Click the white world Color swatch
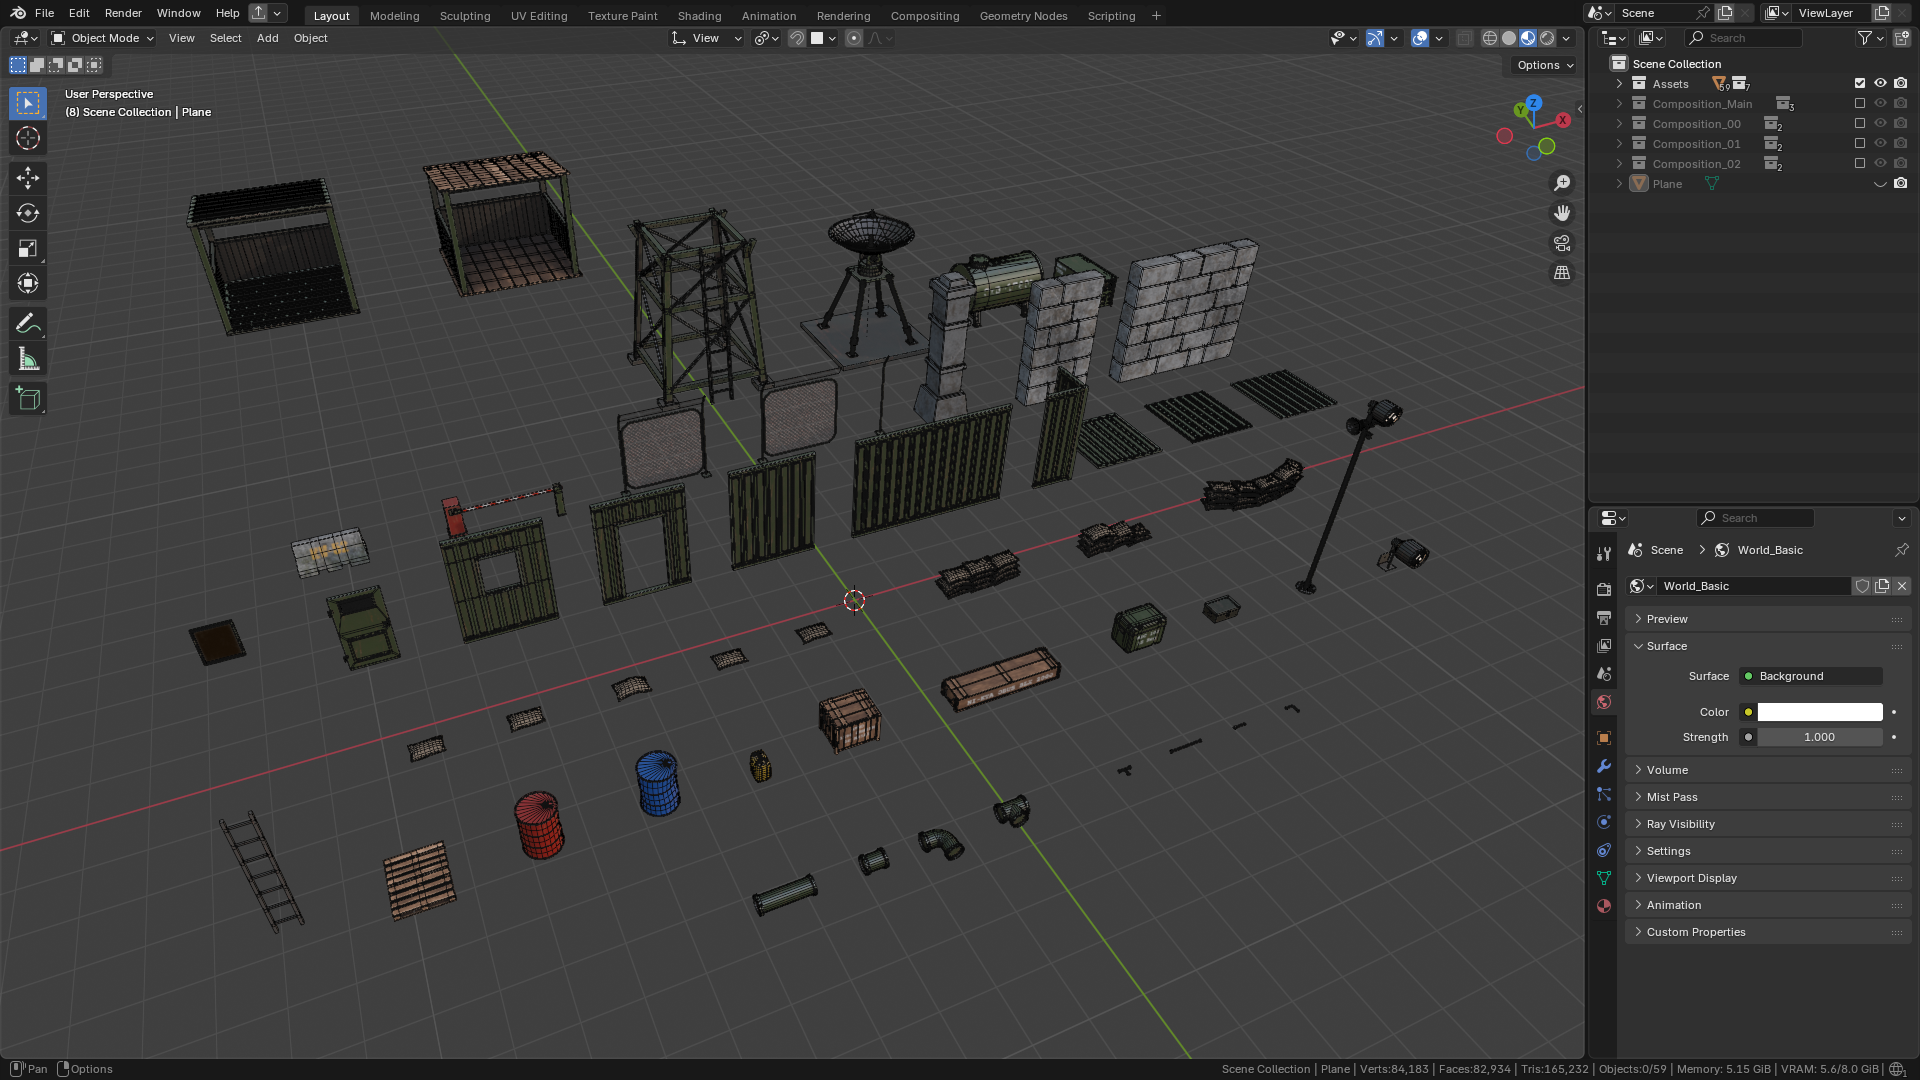1920x1080 pixels. click(1819, 712)
